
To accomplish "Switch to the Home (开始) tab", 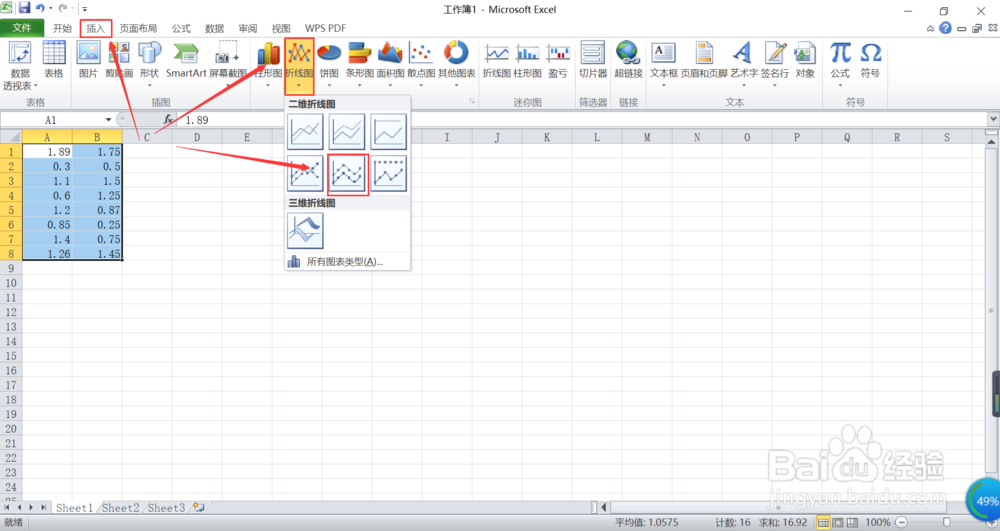I will [x=62, y=28].
